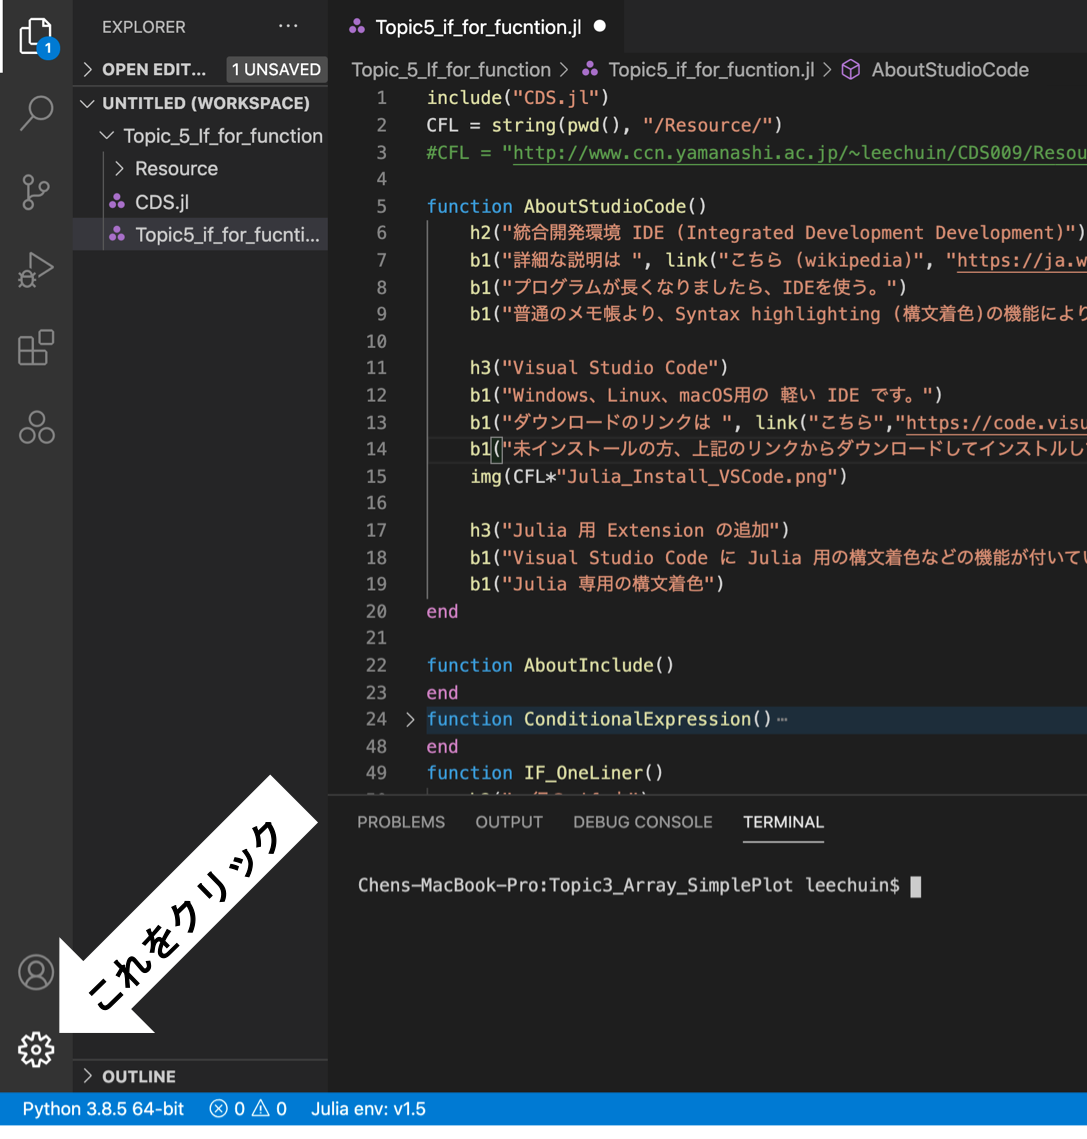Click Python 3.8.5 64-bit interpreter status
The image size is (1087, 1139).
pos(103,1108)
